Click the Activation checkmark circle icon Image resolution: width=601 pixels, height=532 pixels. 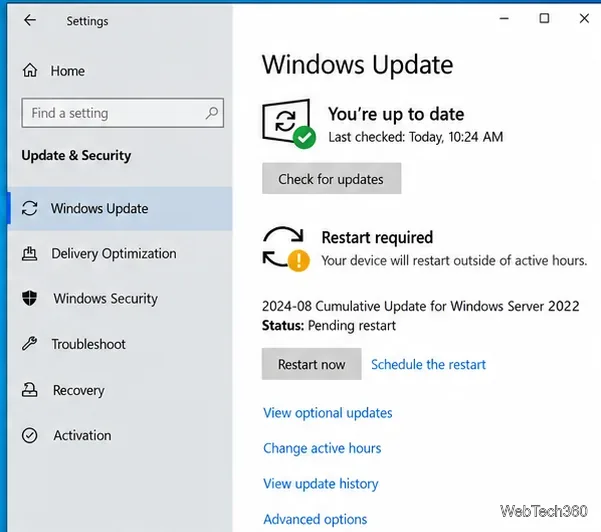[30, 435]
